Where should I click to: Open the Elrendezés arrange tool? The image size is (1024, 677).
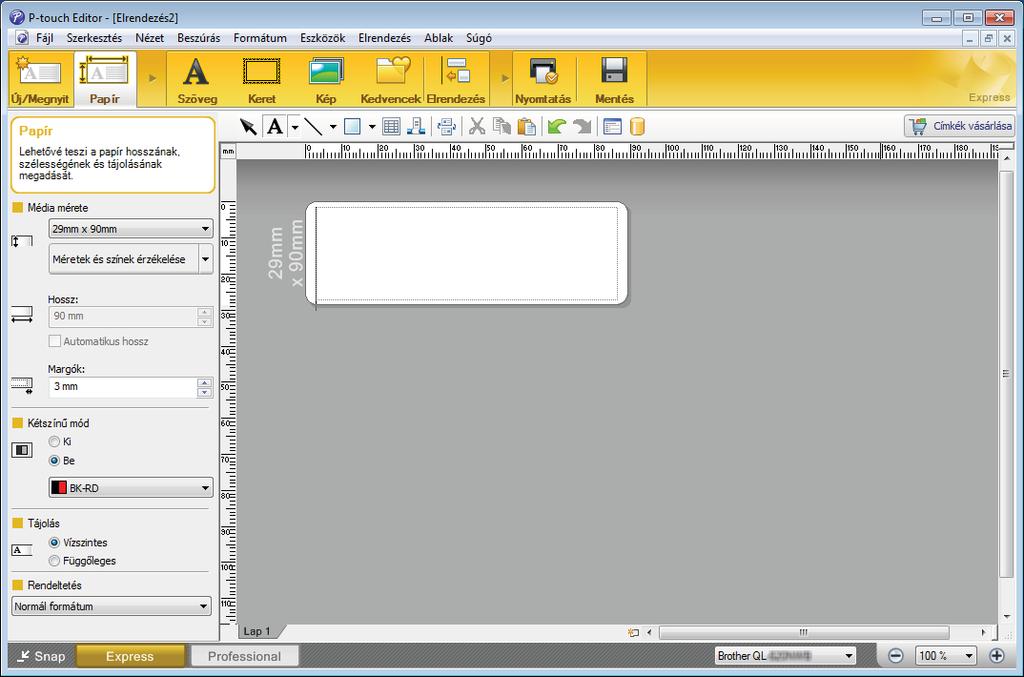[x=456, y=80]
